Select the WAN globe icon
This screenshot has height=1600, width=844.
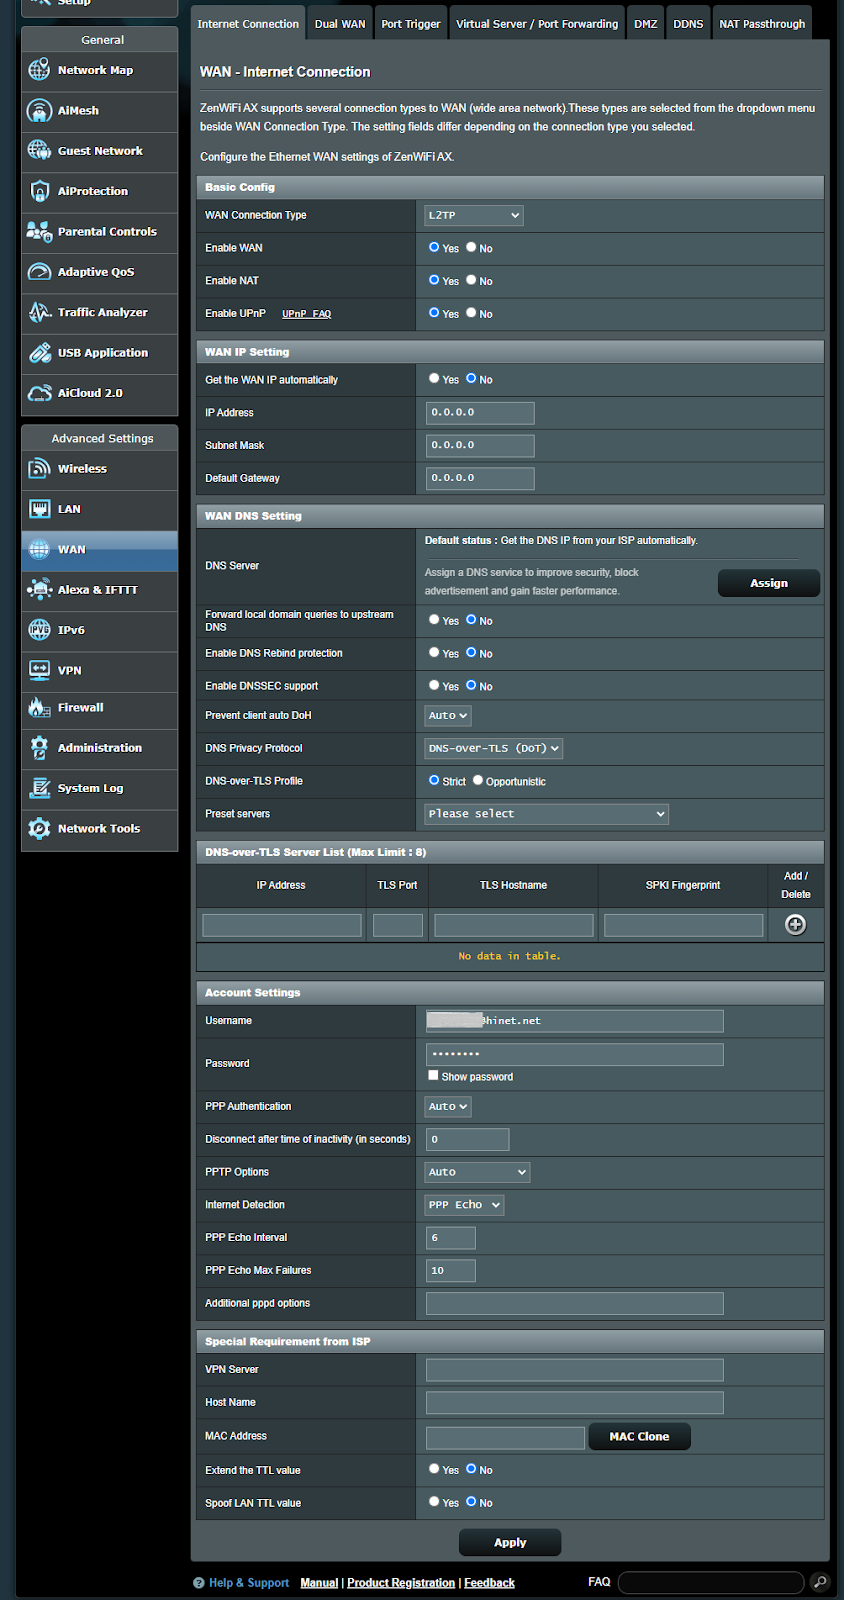(39, 549)
